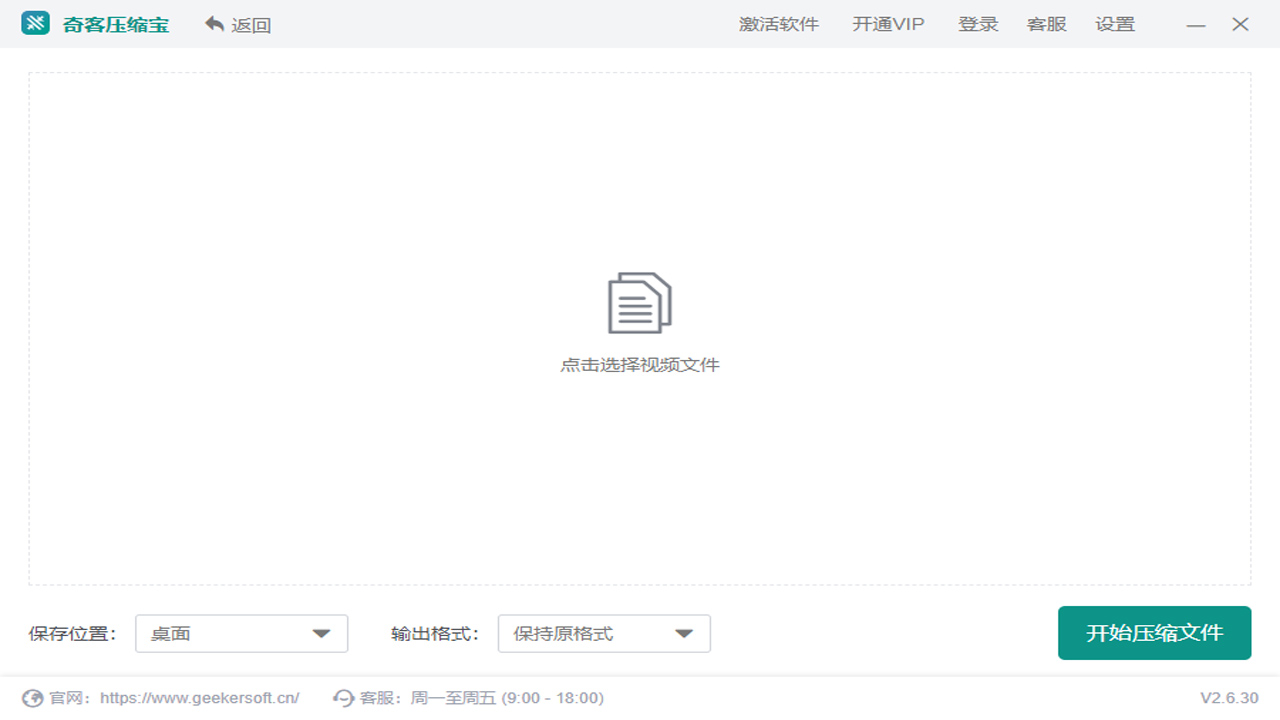Click 开始压缩文件 to start compression
The image size is (1280, 720).
(x=1154, y=633)
